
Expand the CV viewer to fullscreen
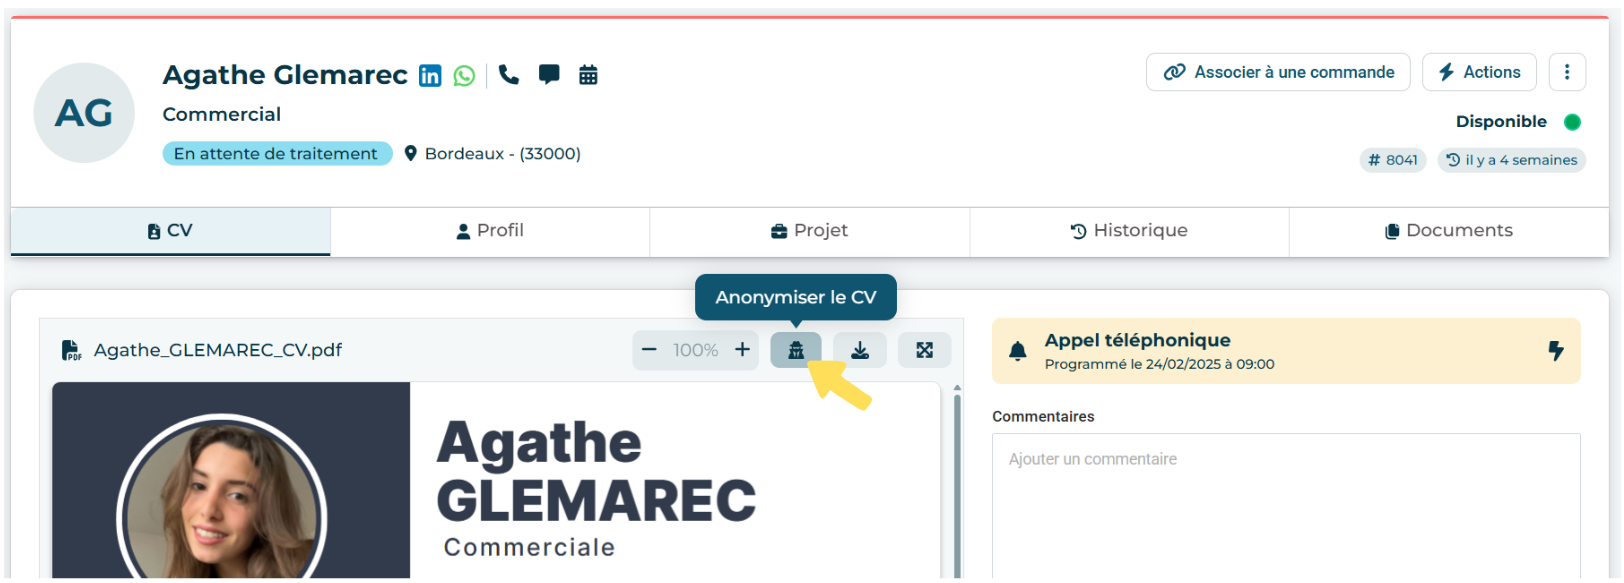coord(924,350)
